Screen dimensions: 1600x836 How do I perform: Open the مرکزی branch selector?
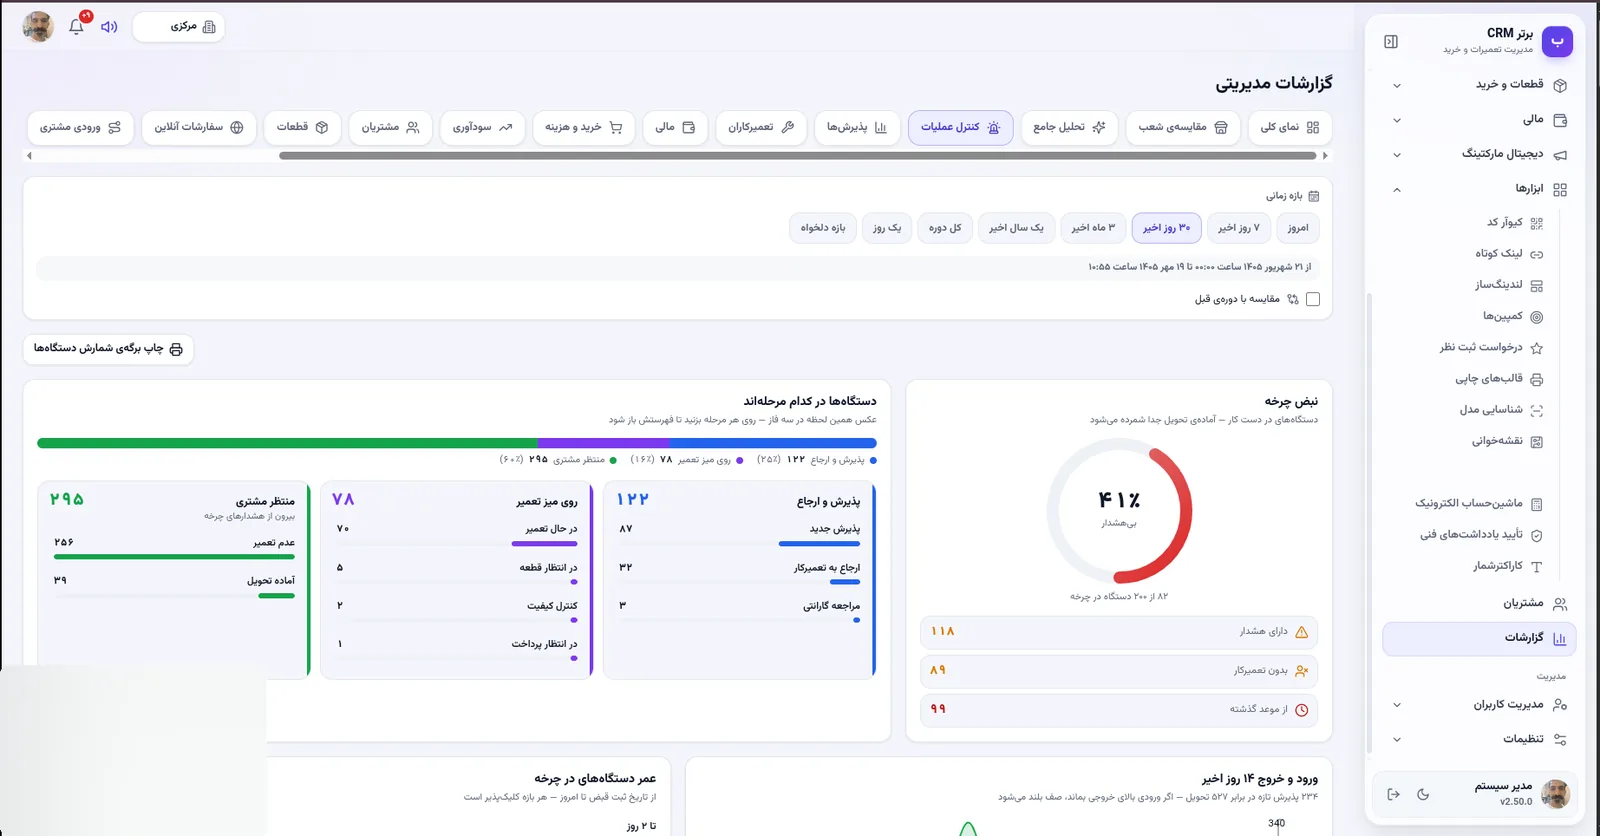click(178, 27)
